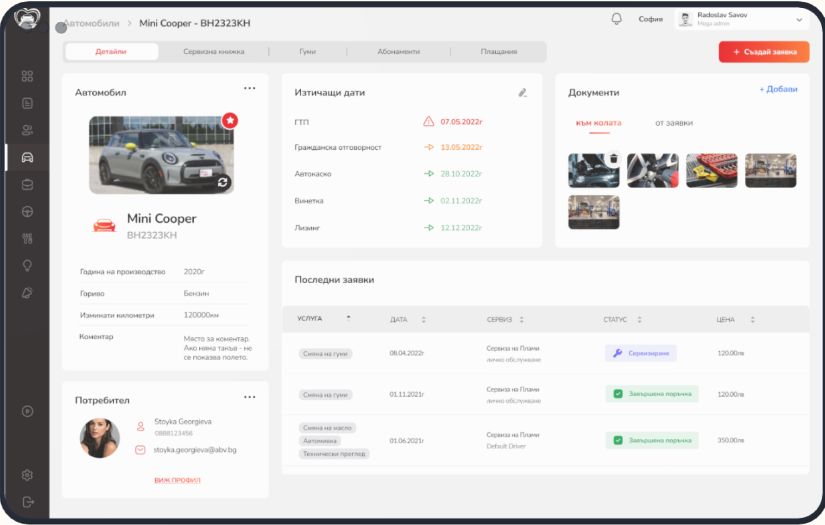Open the София city selector
825x525 pixels.
[x=650, y=19]
